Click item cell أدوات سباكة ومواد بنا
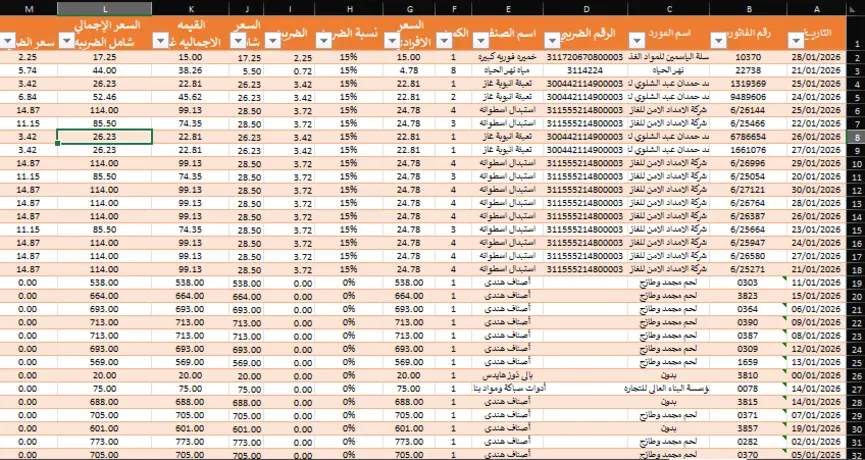 click(508, 389)
